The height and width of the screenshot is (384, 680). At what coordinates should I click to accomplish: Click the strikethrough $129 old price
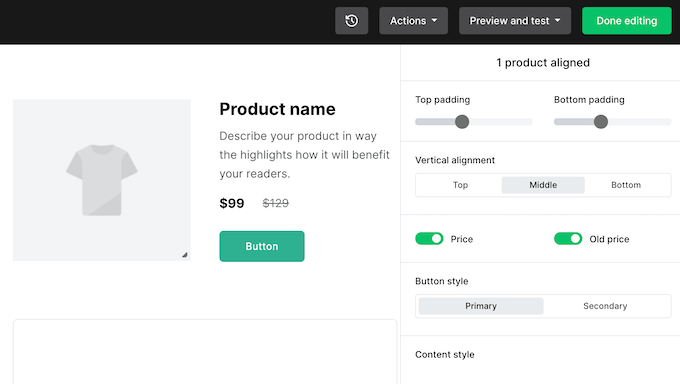tap(275, 203)
